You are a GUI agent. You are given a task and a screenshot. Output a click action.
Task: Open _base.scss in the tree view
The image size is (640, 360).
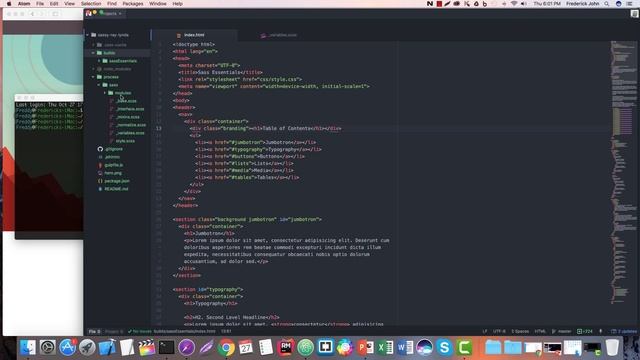(127, 101)
